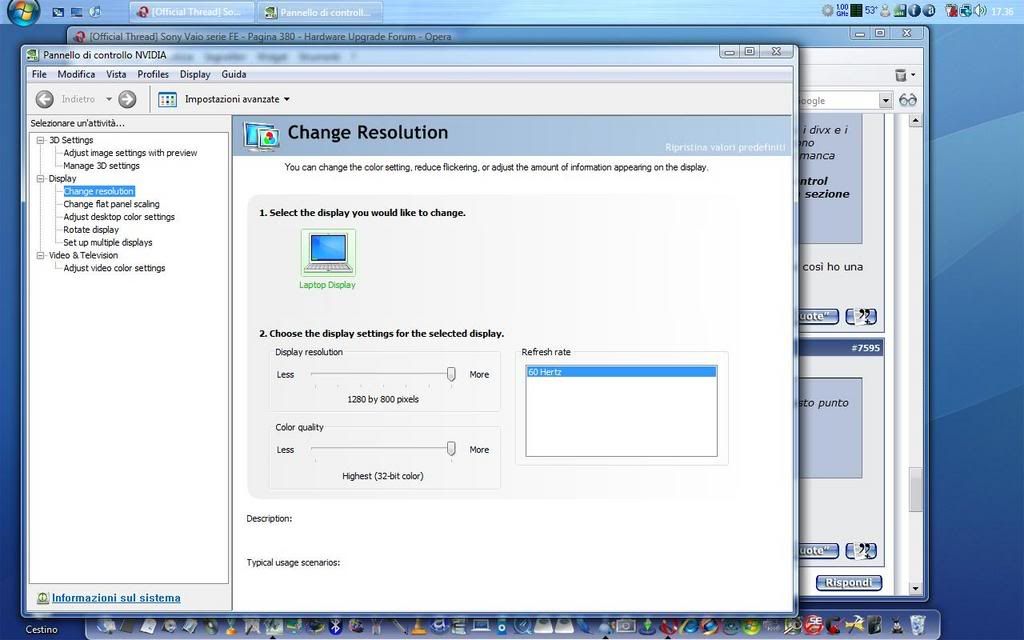The height and width of the screenshot is (640, 1024).
Task: Click the Impostazioni avanzate view icon
Action: pyautogui.click(x=167, y=99)
